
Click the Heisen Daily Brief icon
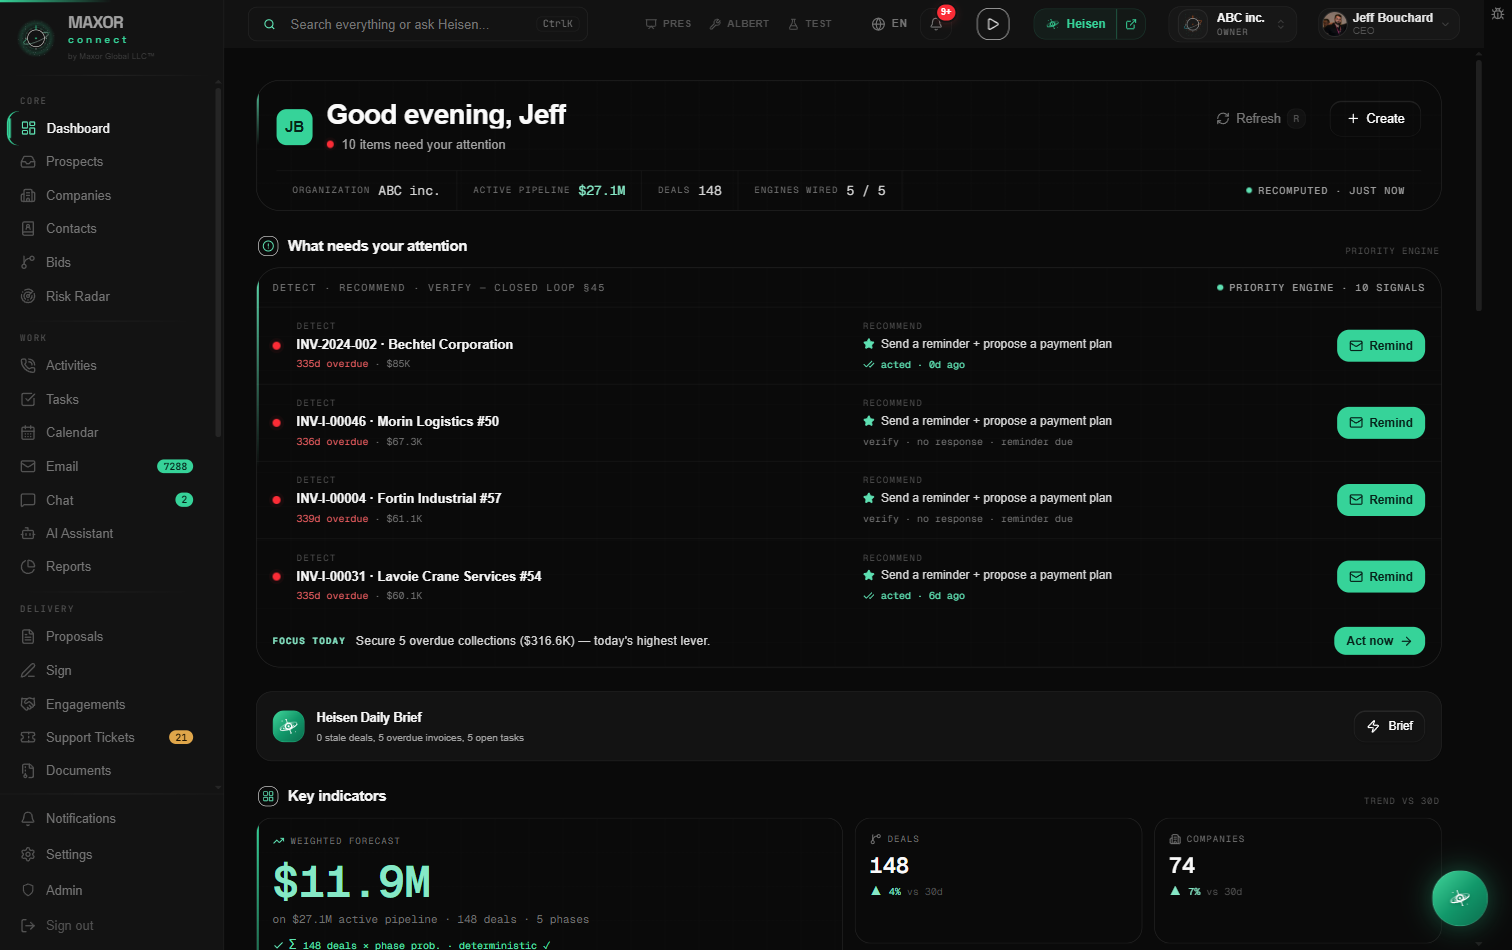pos(289,727)
